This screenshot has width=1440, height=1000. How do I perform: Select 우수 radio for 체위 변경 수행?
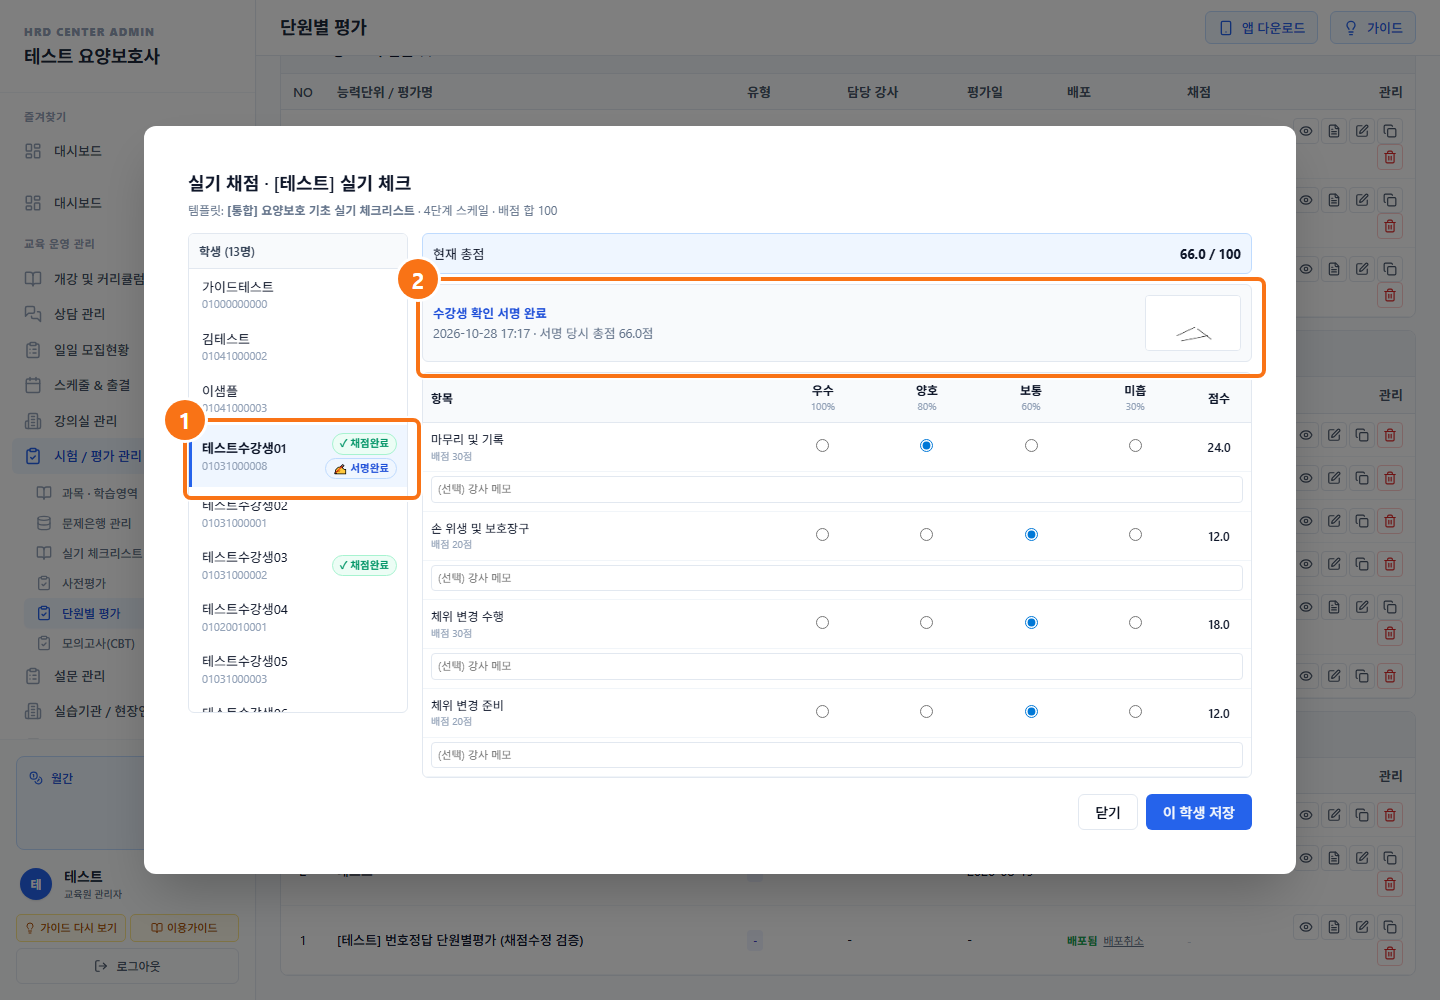point(822,623)
